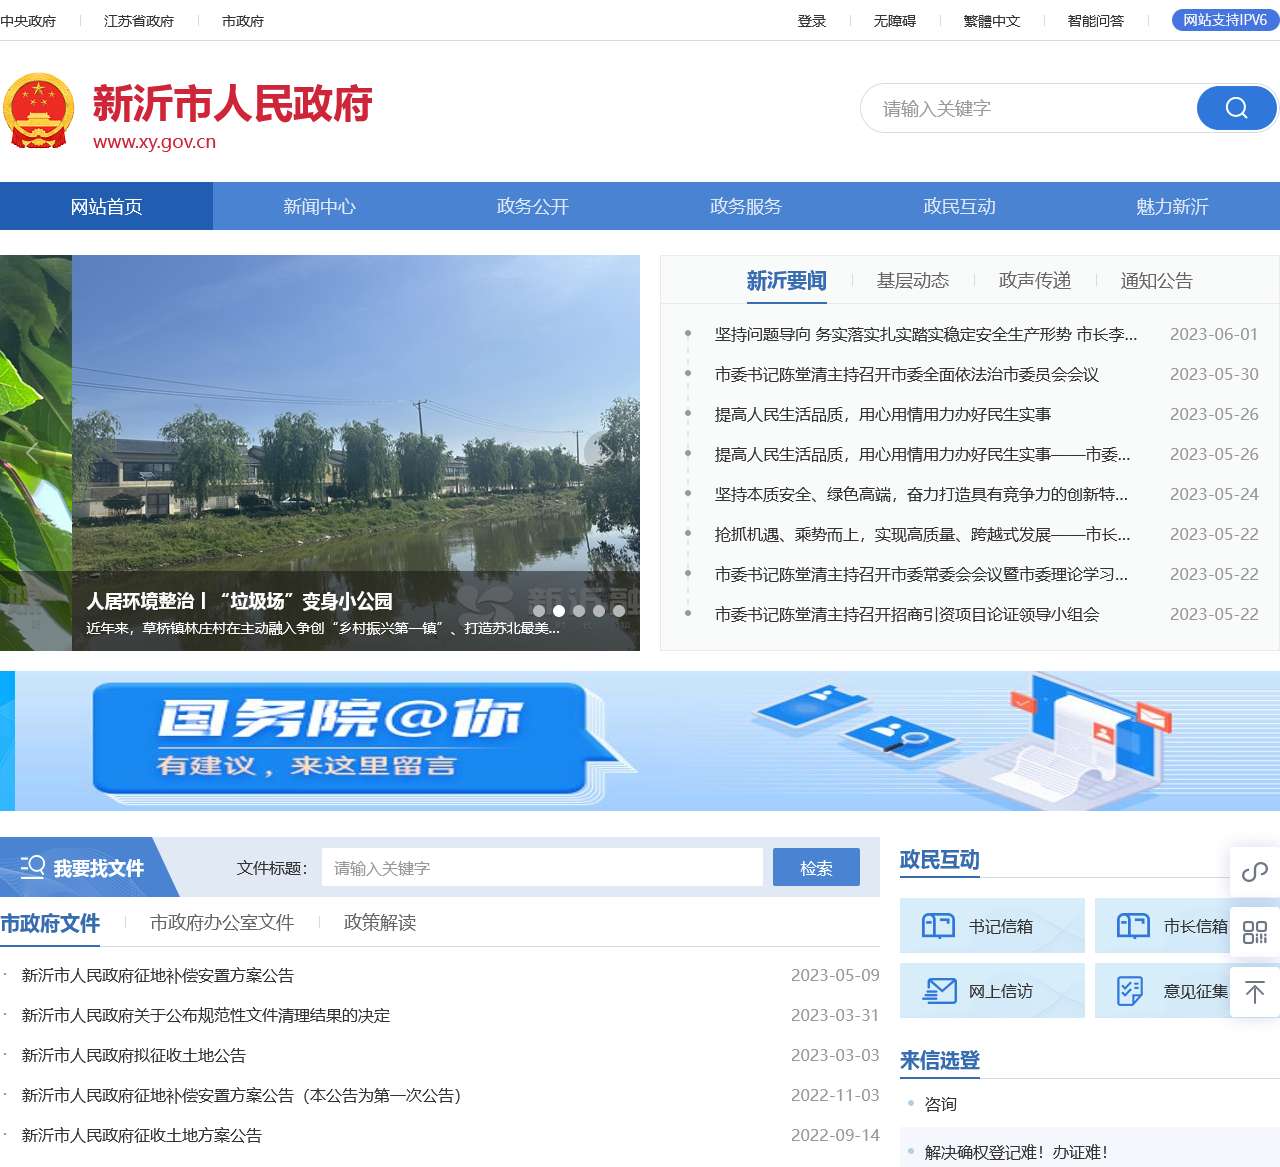Image resolution: width=1280 pixels, height=1167 pixels.
Task: Click the 检索 search button
Action: point(816,867)
